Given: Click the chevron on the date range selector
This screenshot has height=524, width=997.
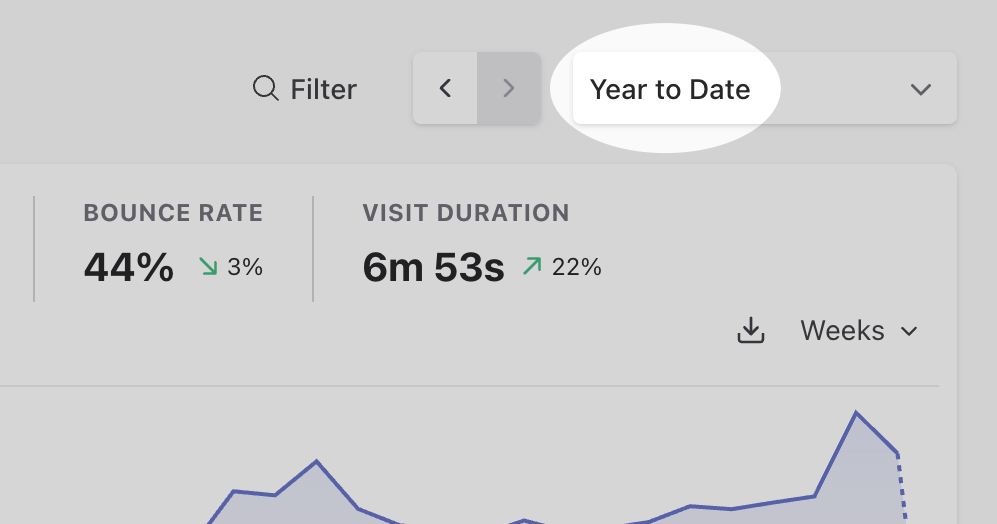Looking at the screenshot, I should tap(921, 90).
